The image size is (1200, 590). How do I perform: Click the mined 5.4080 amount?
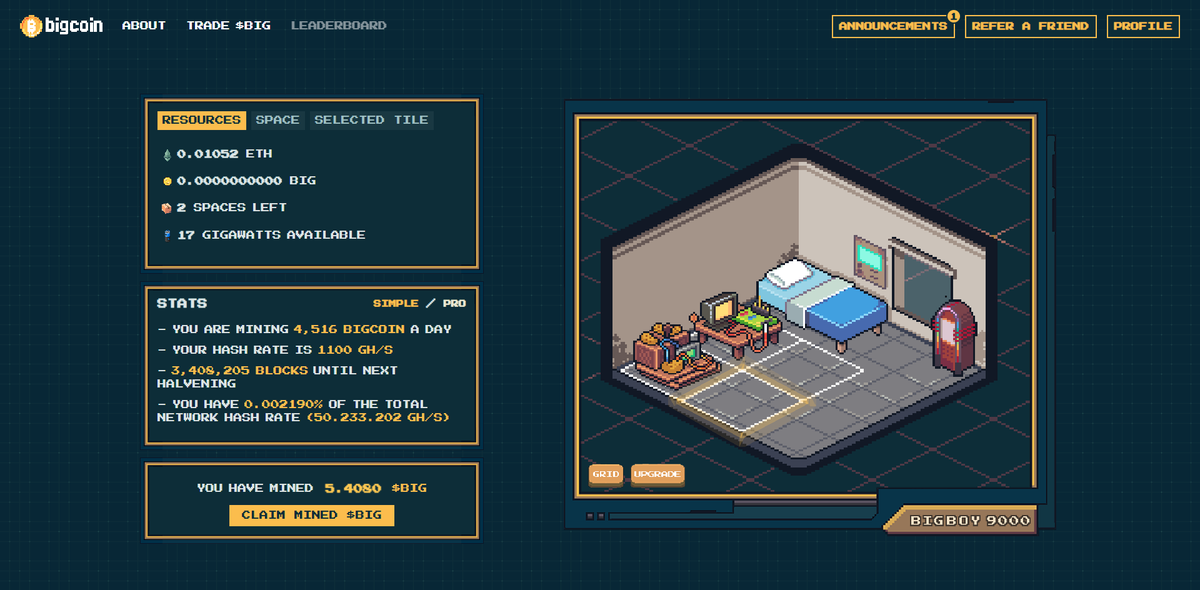tap(353, 488)
